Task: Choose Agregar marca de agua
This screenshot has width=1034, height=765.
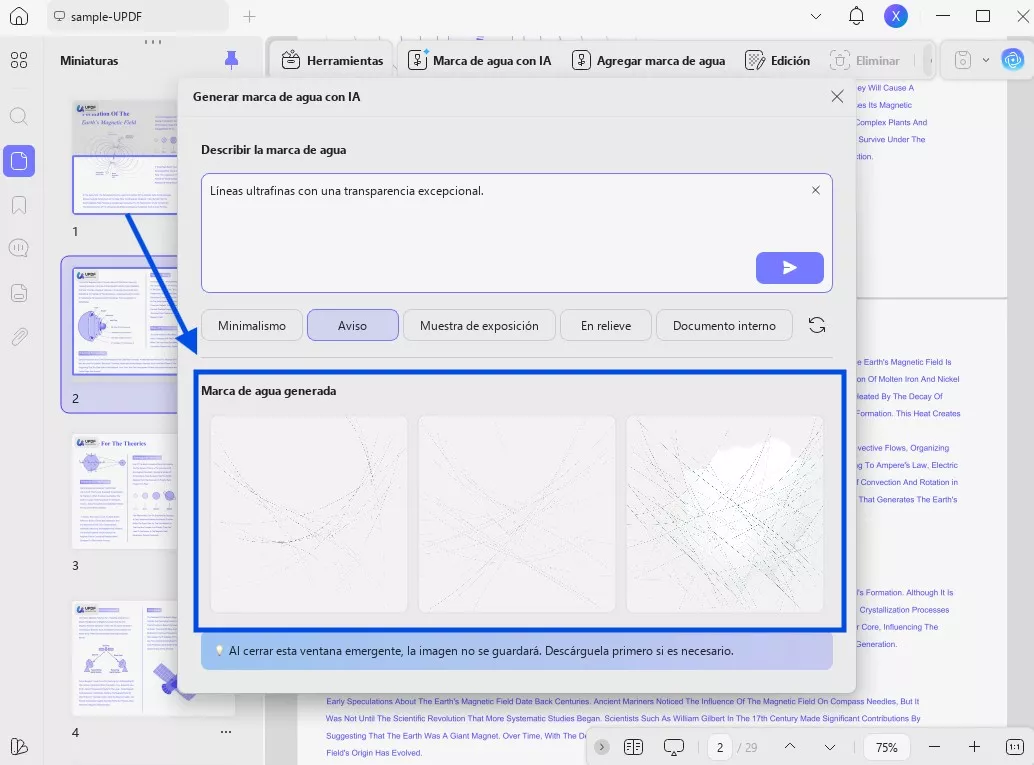Action: point(649,61)
